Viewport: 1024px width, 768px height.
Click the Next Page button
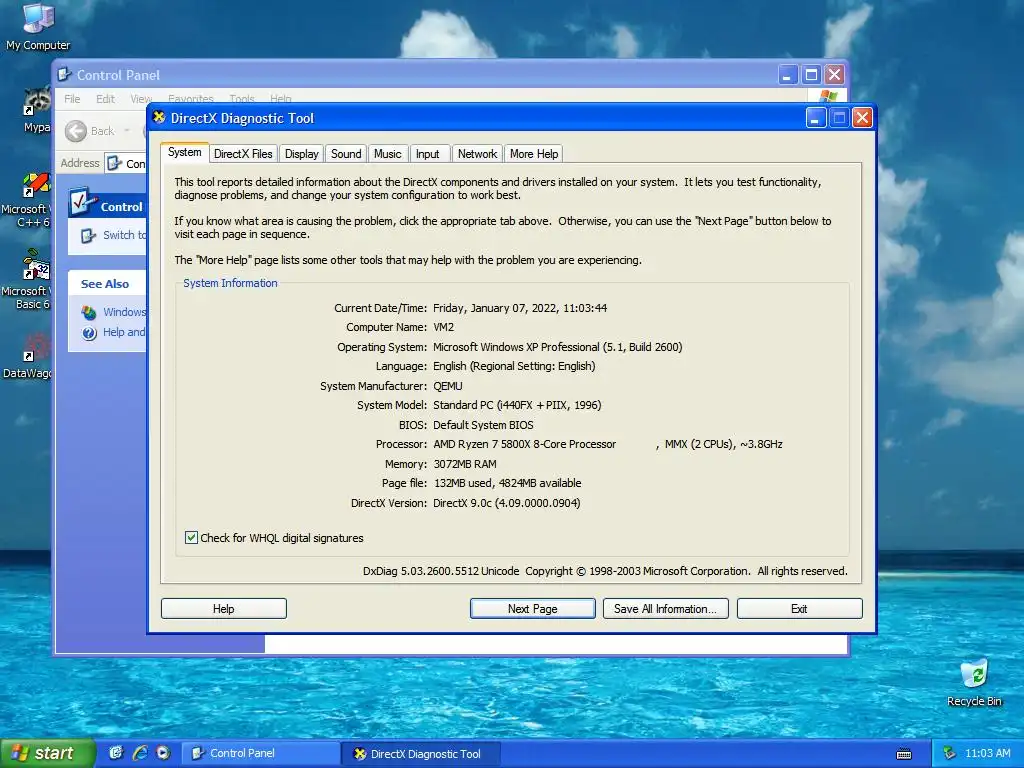(532, 609)
